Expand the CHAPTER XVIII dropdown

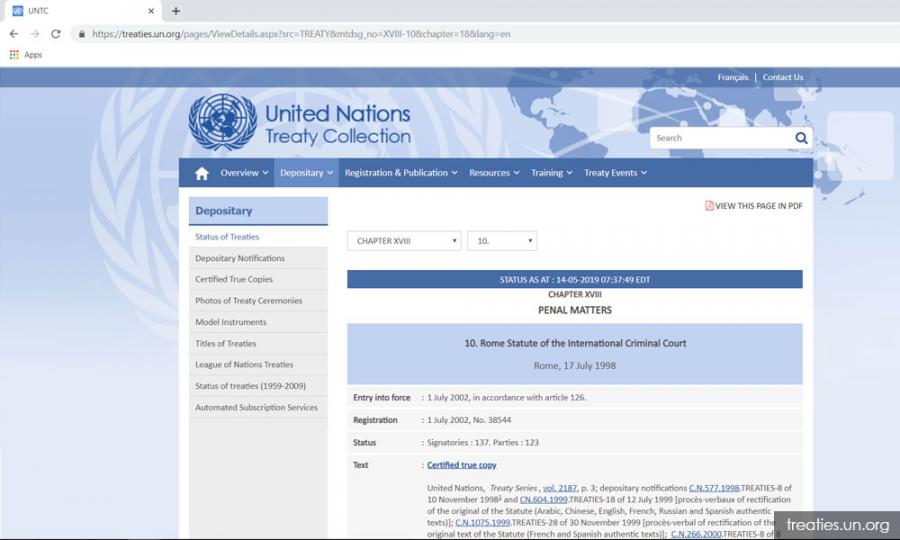tap(403, 241)
